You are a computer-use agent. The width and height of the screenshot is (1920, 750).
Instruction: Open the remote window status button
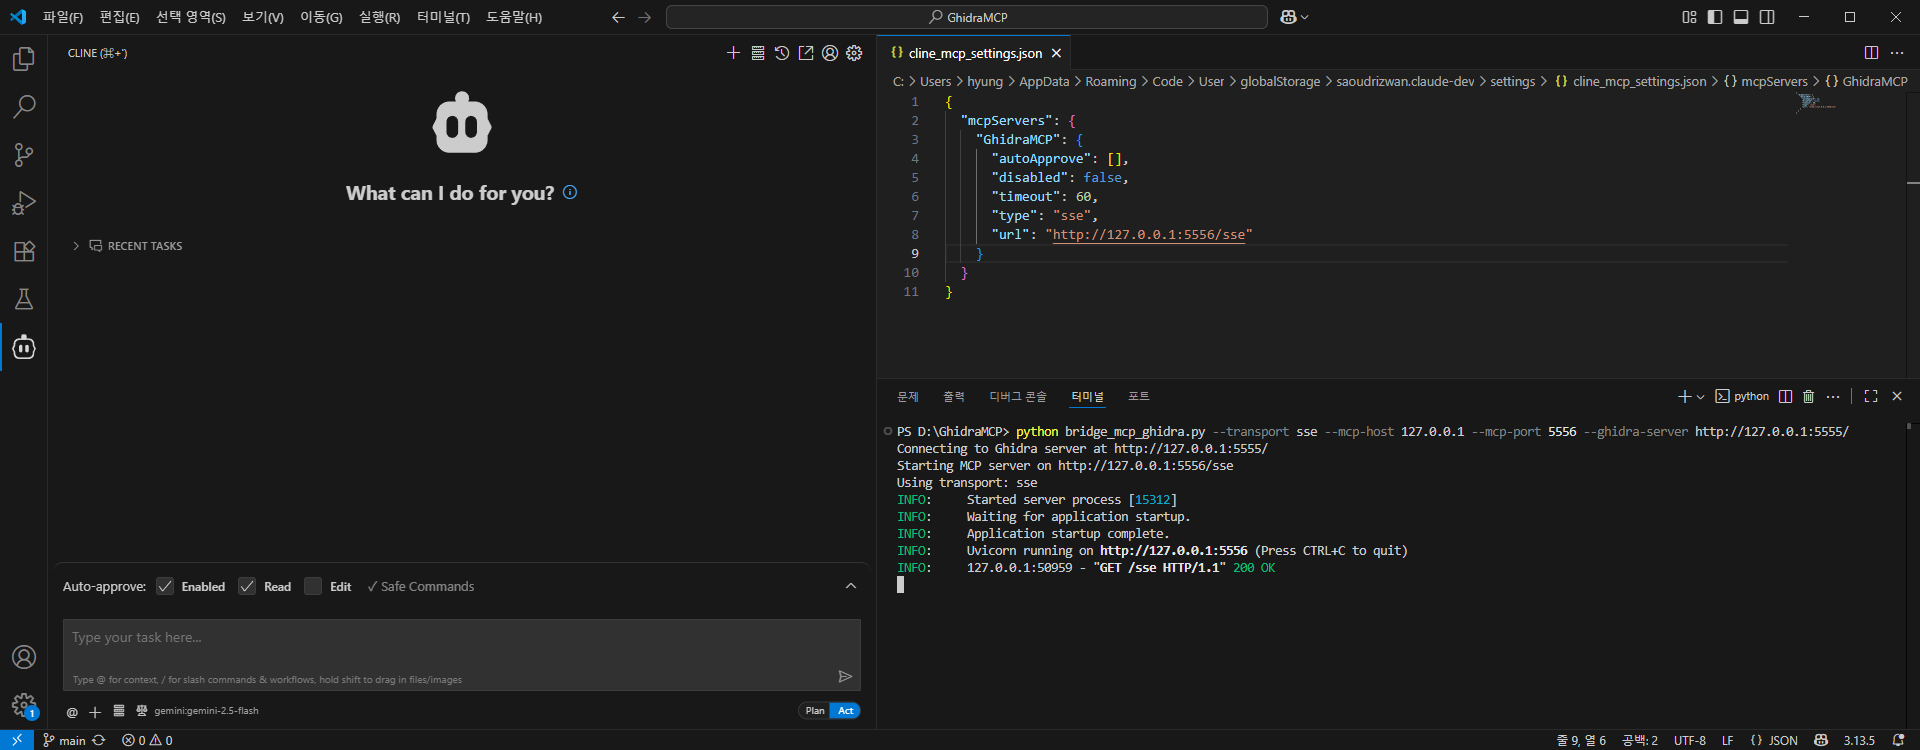(17, 740)
